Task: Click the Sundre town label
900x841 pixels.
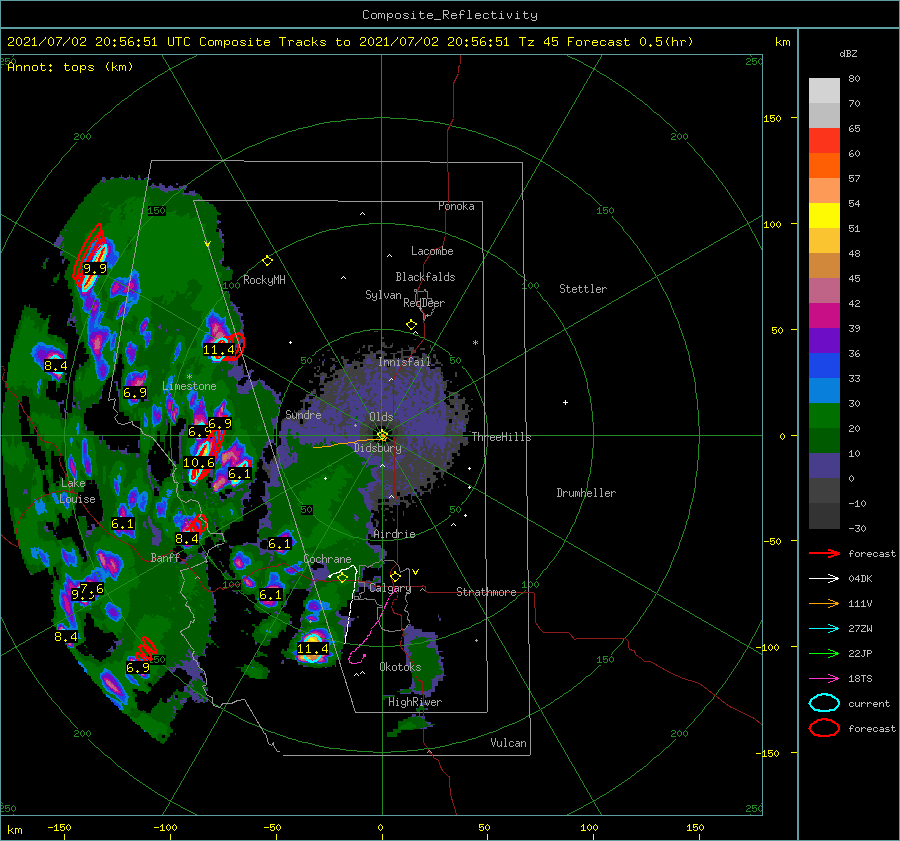Action: [303, 414]
